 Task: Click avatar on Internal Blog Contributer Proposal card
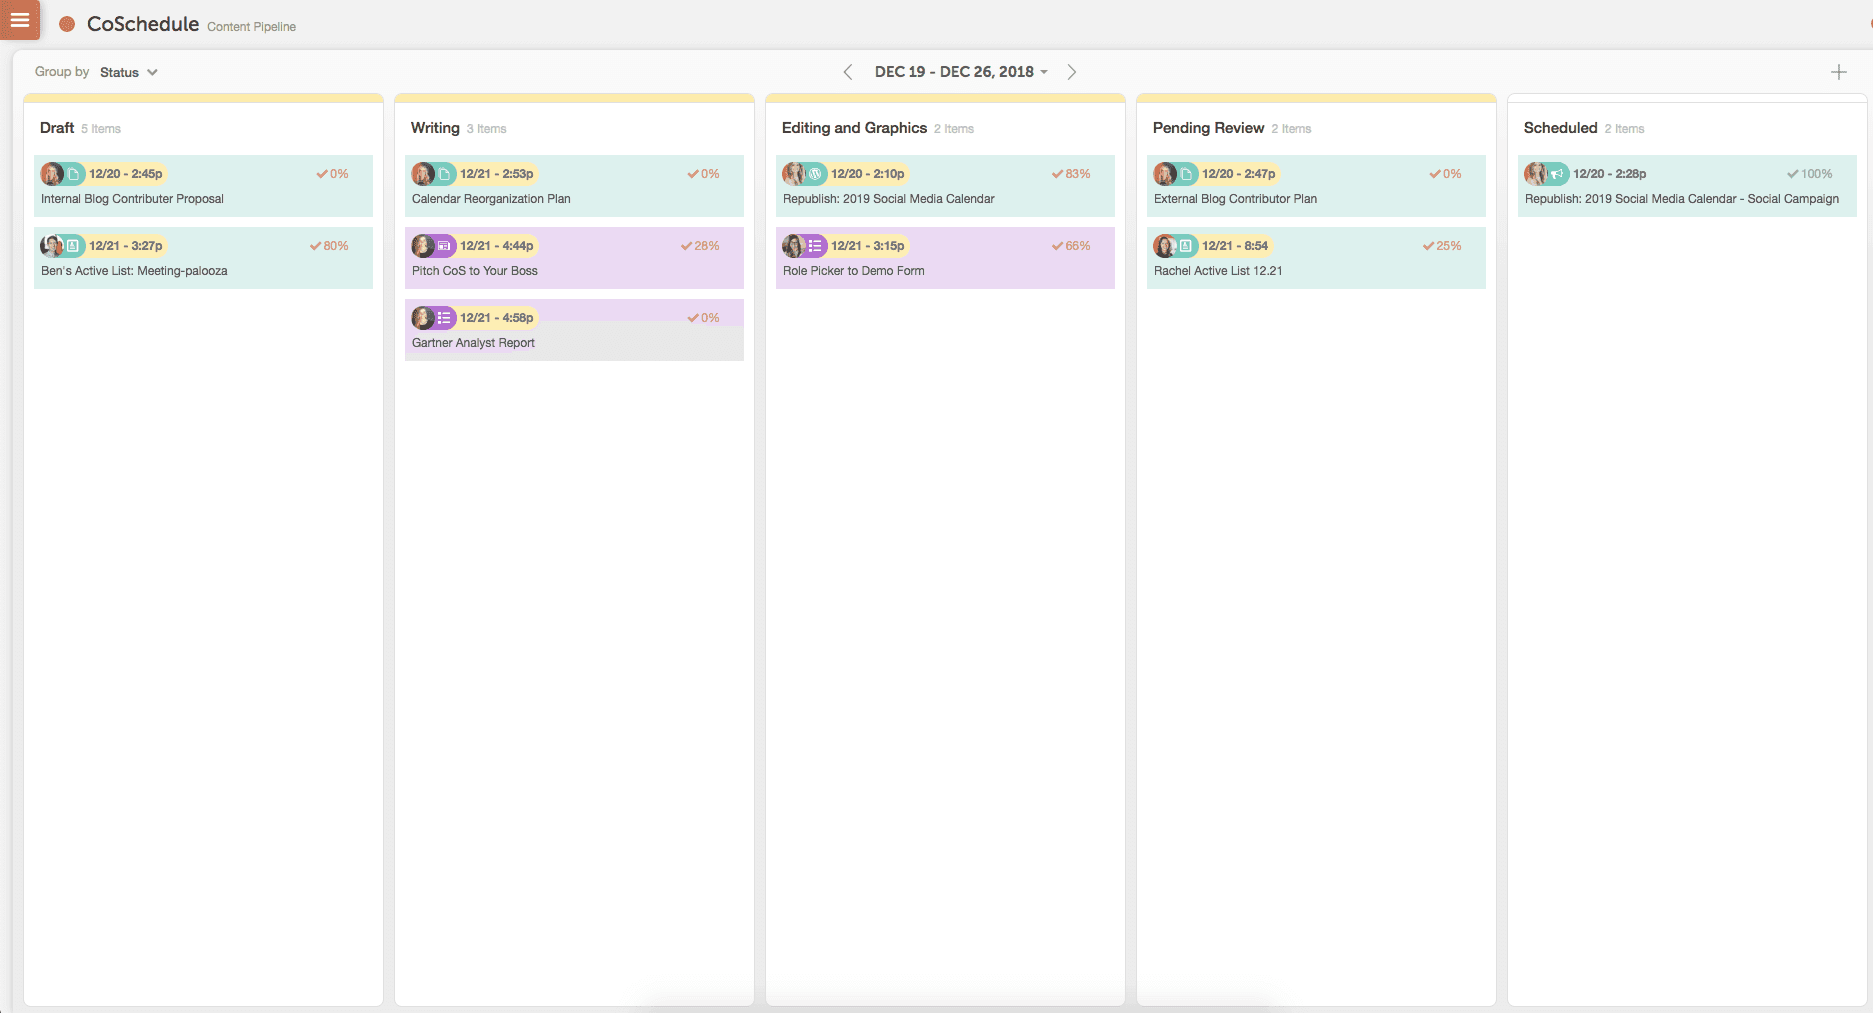[52, 174]
